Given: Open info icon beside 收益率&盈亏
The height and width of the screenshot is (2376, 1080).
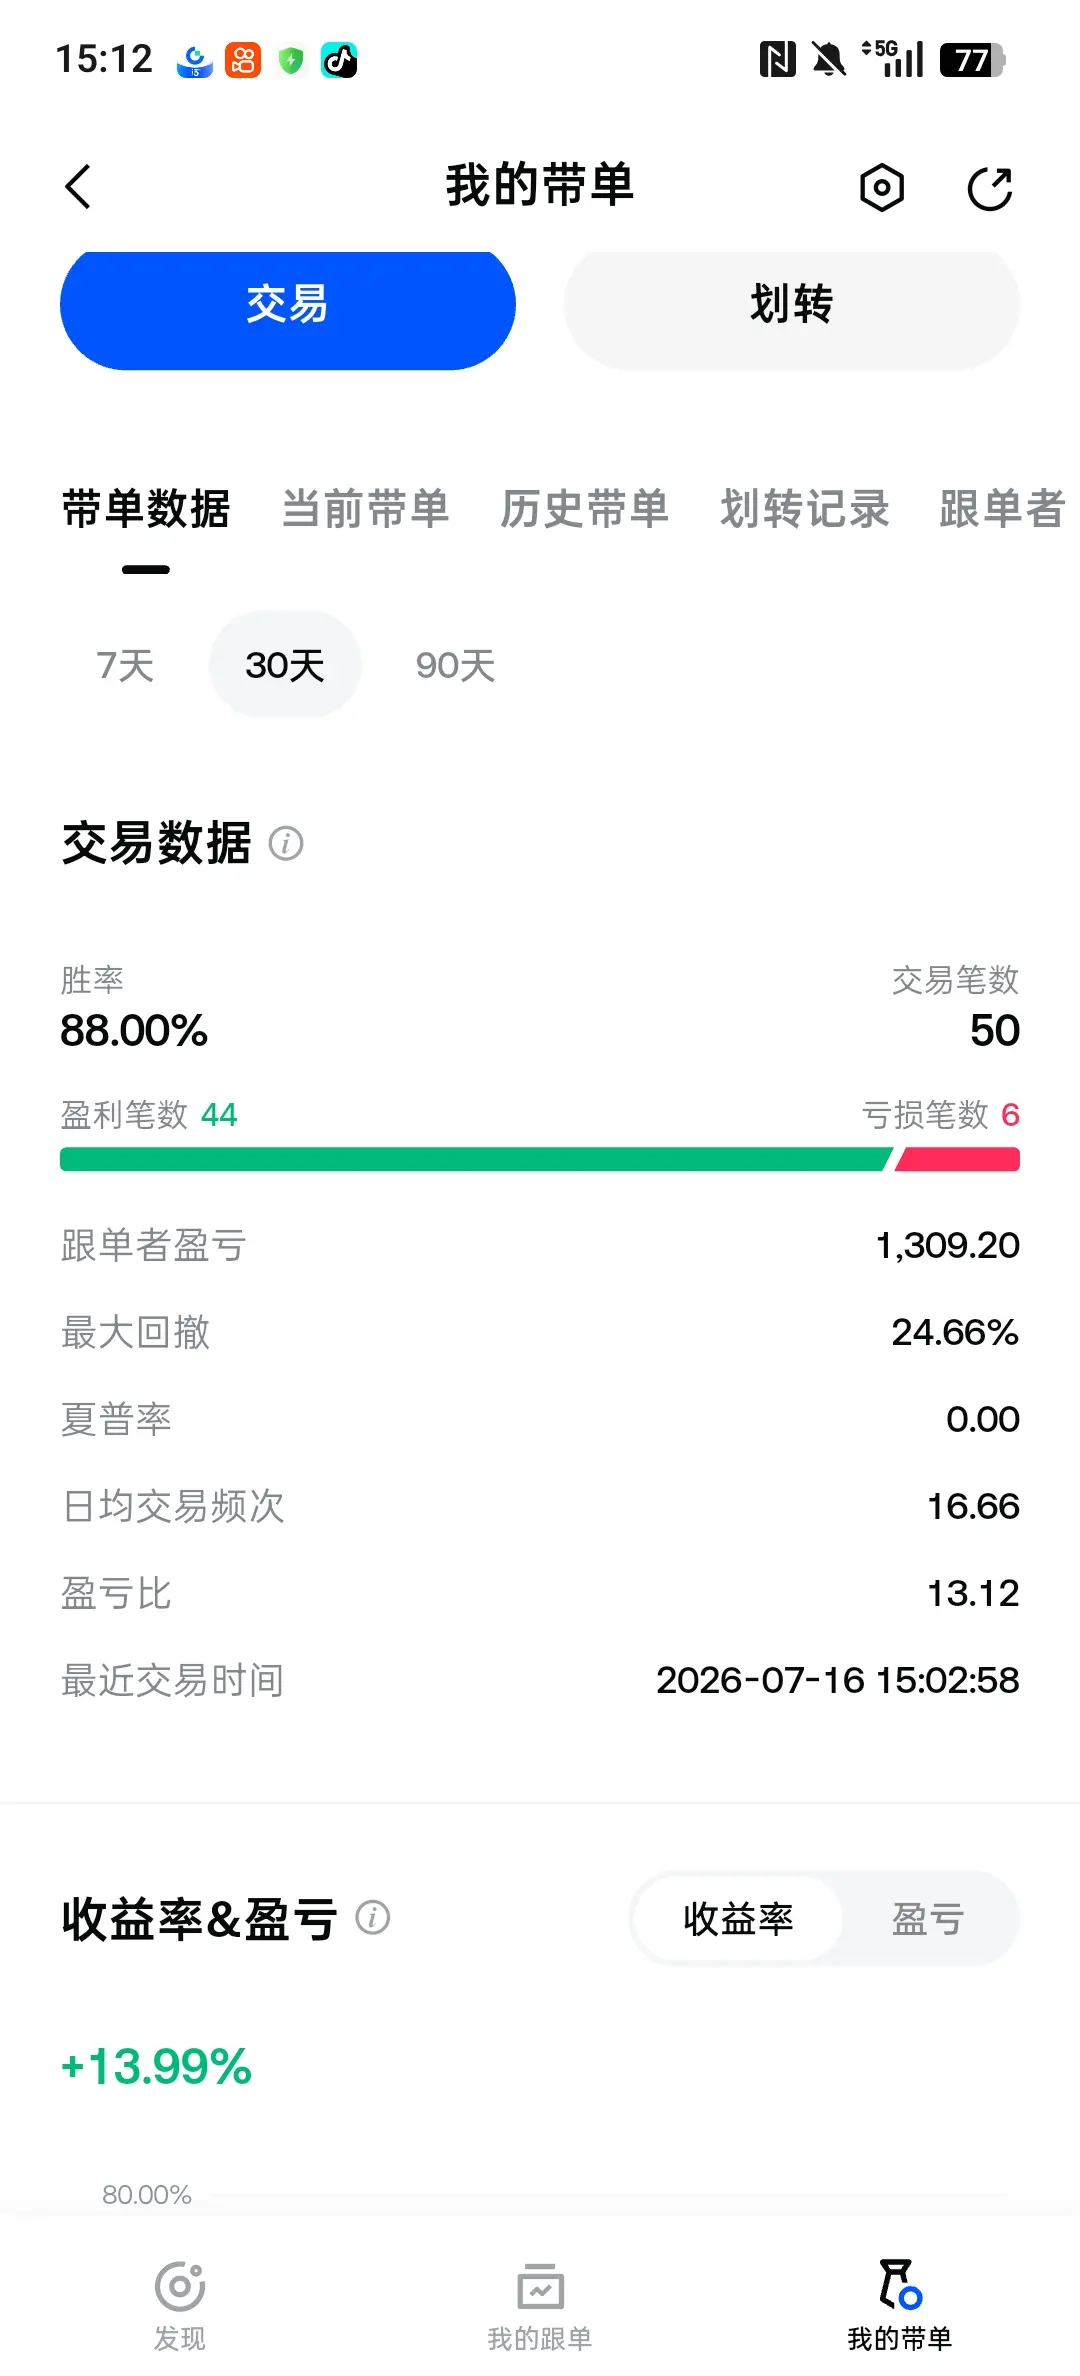Looking at the screenshot, I should point(373,1917).
